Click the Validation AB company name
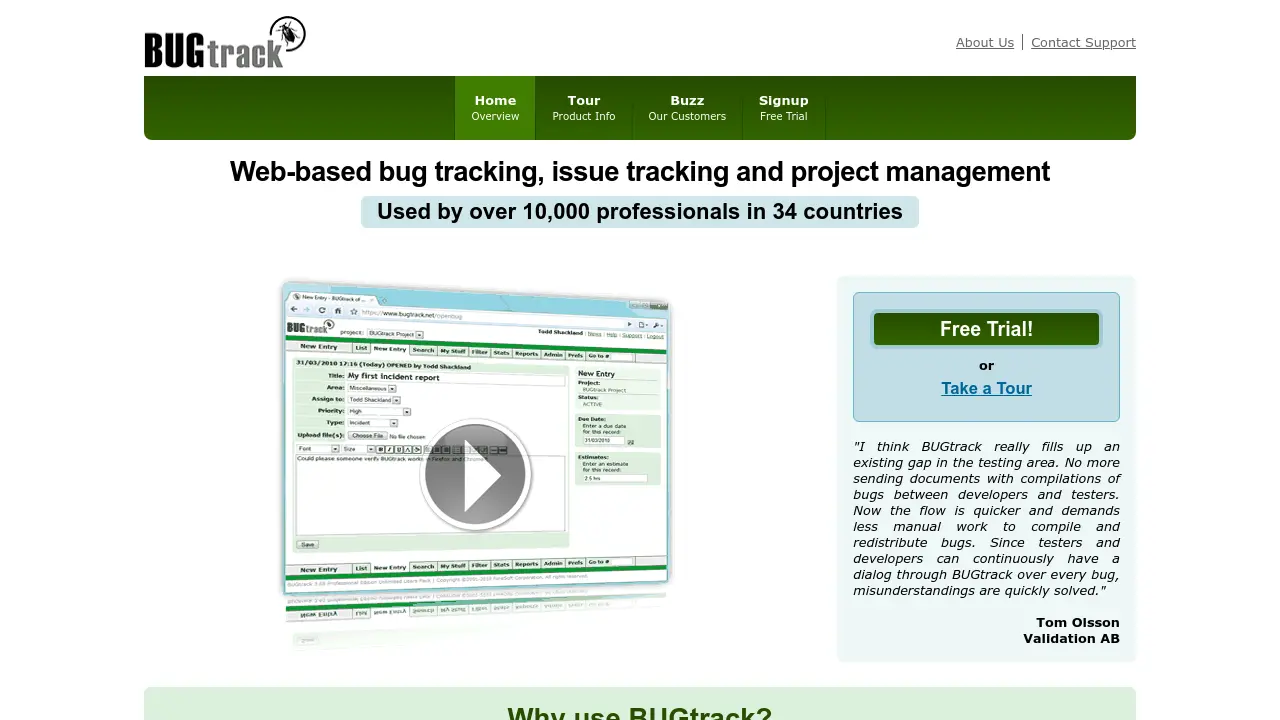The height and width of the screenshot is (720, 1280). pos(1071,638)
